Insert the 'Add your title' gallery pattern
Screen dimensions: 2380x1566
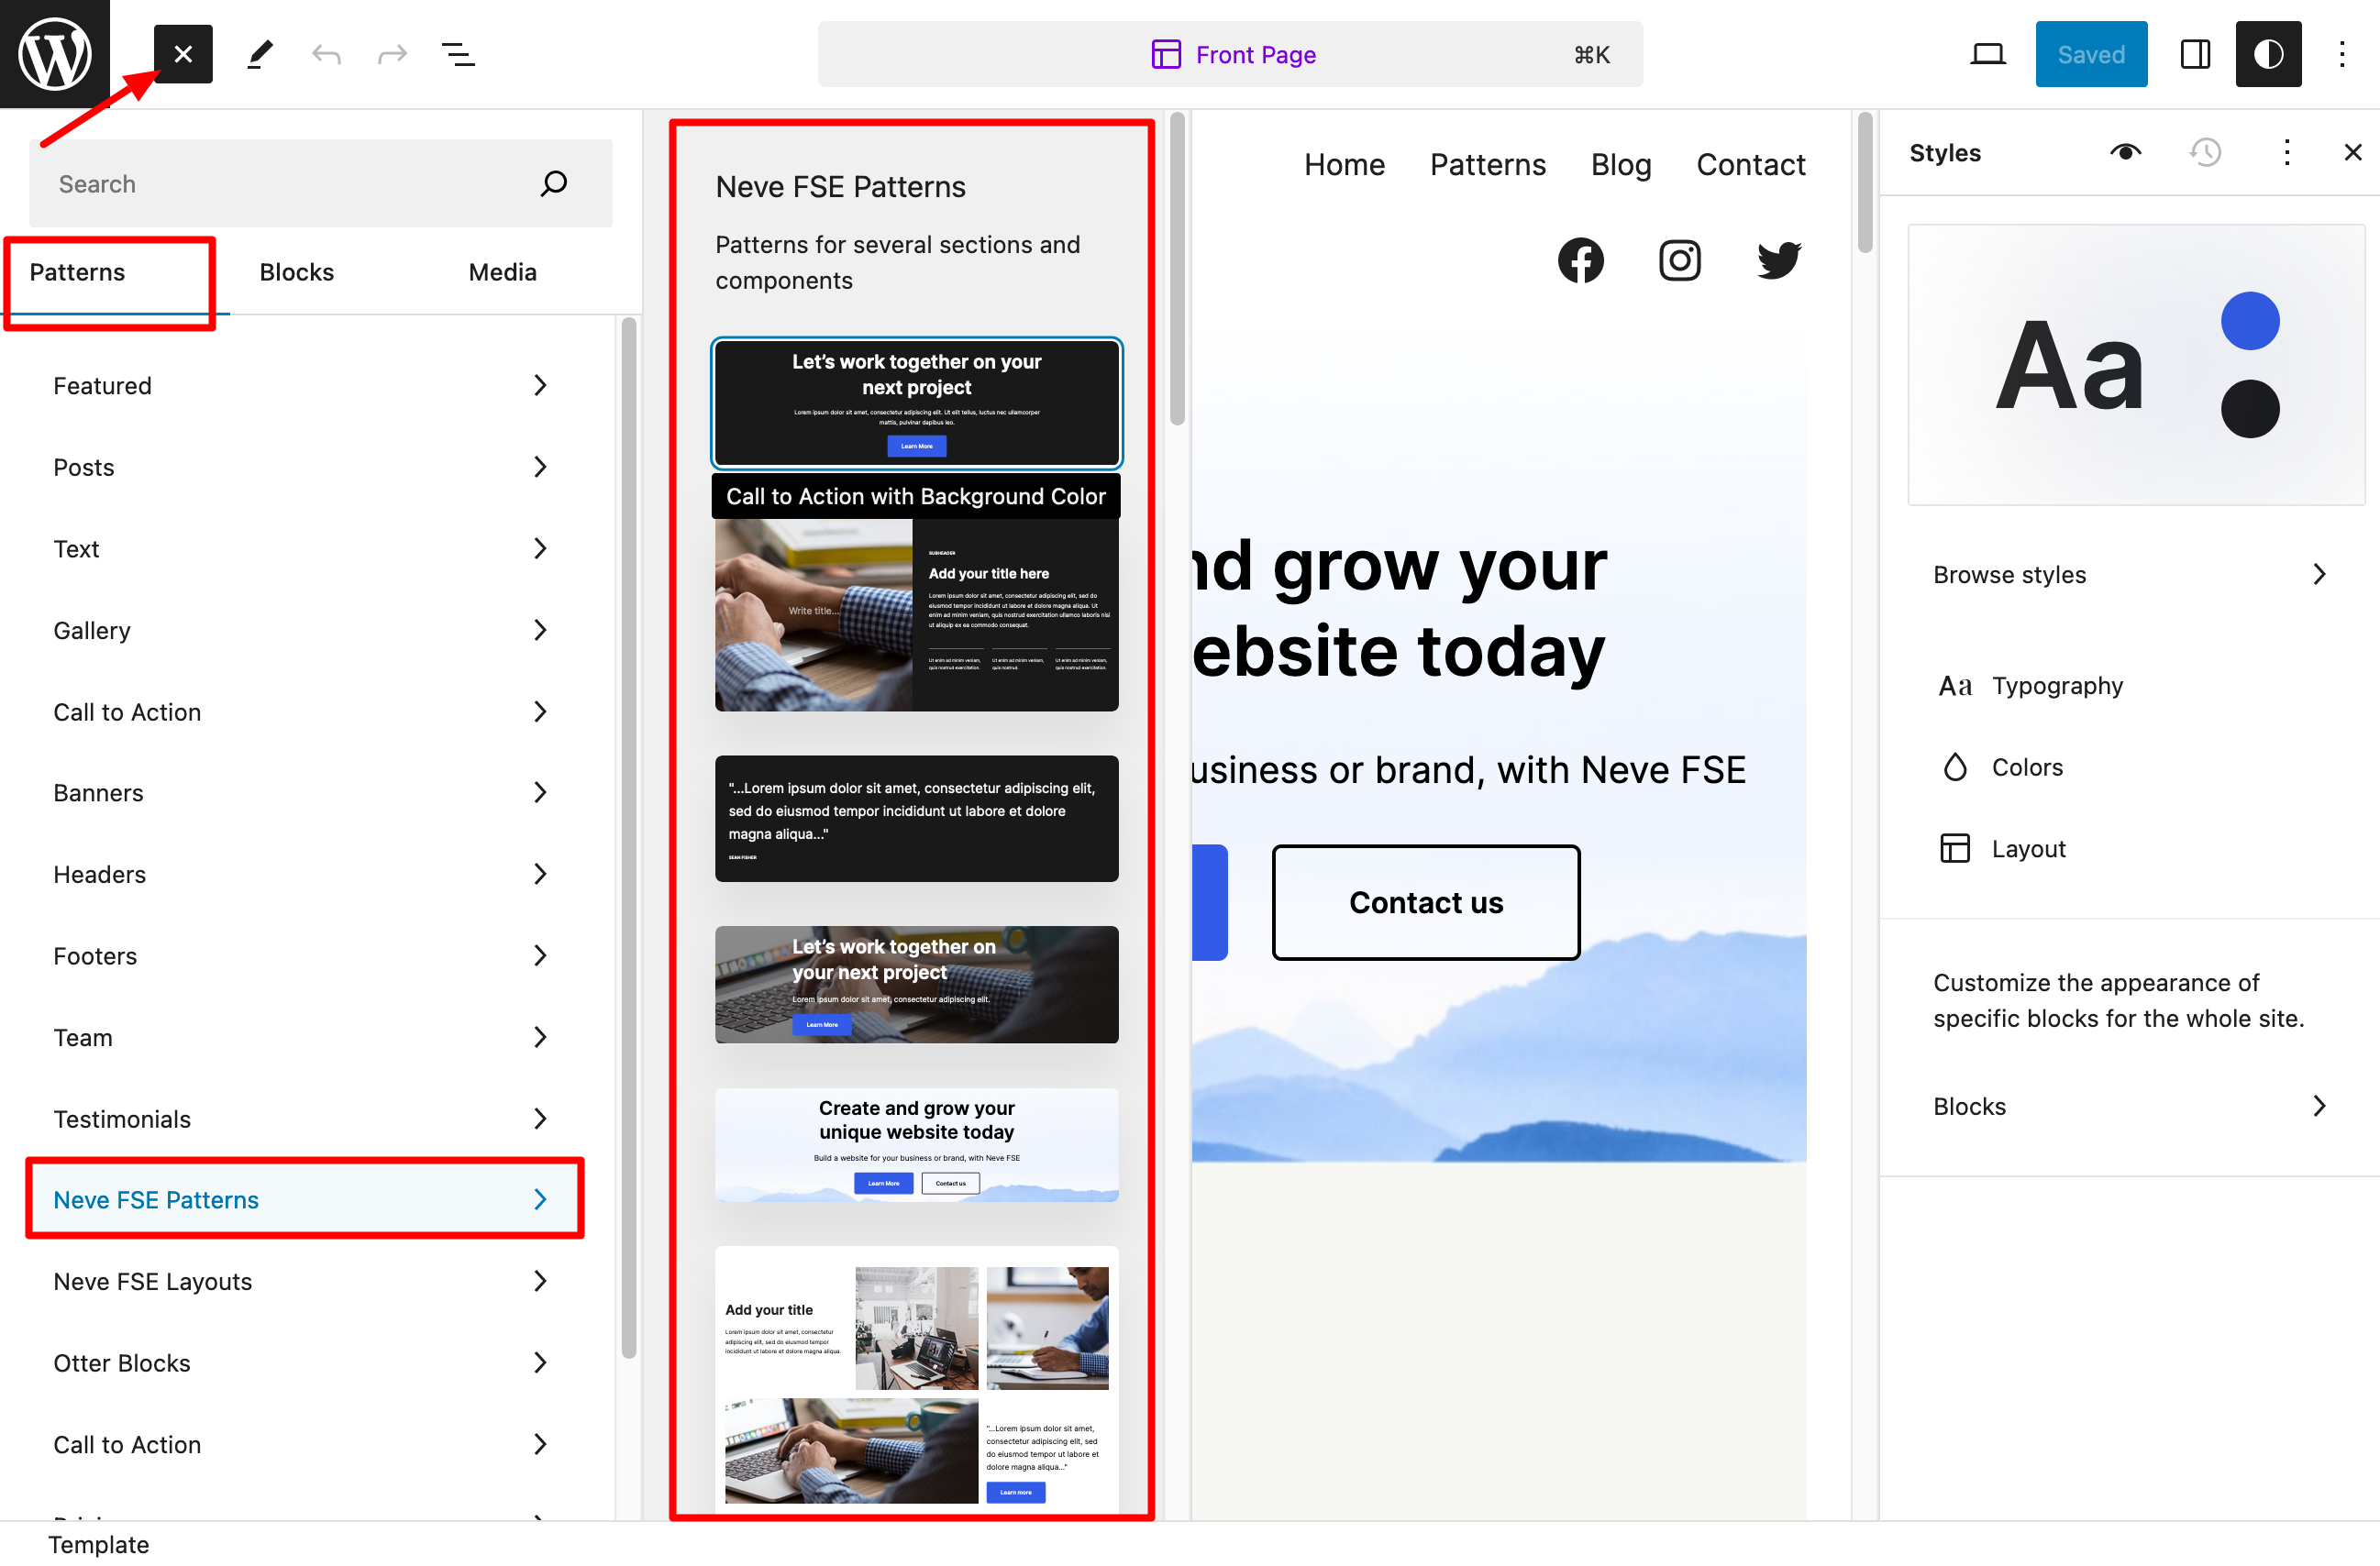[916, 1380]
